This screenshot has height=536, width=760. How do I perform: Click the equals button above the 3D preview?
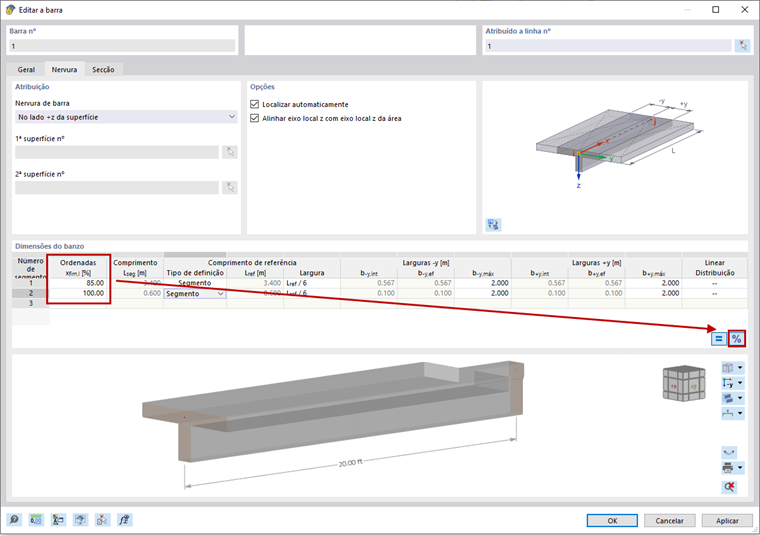(x=718, y=339)
